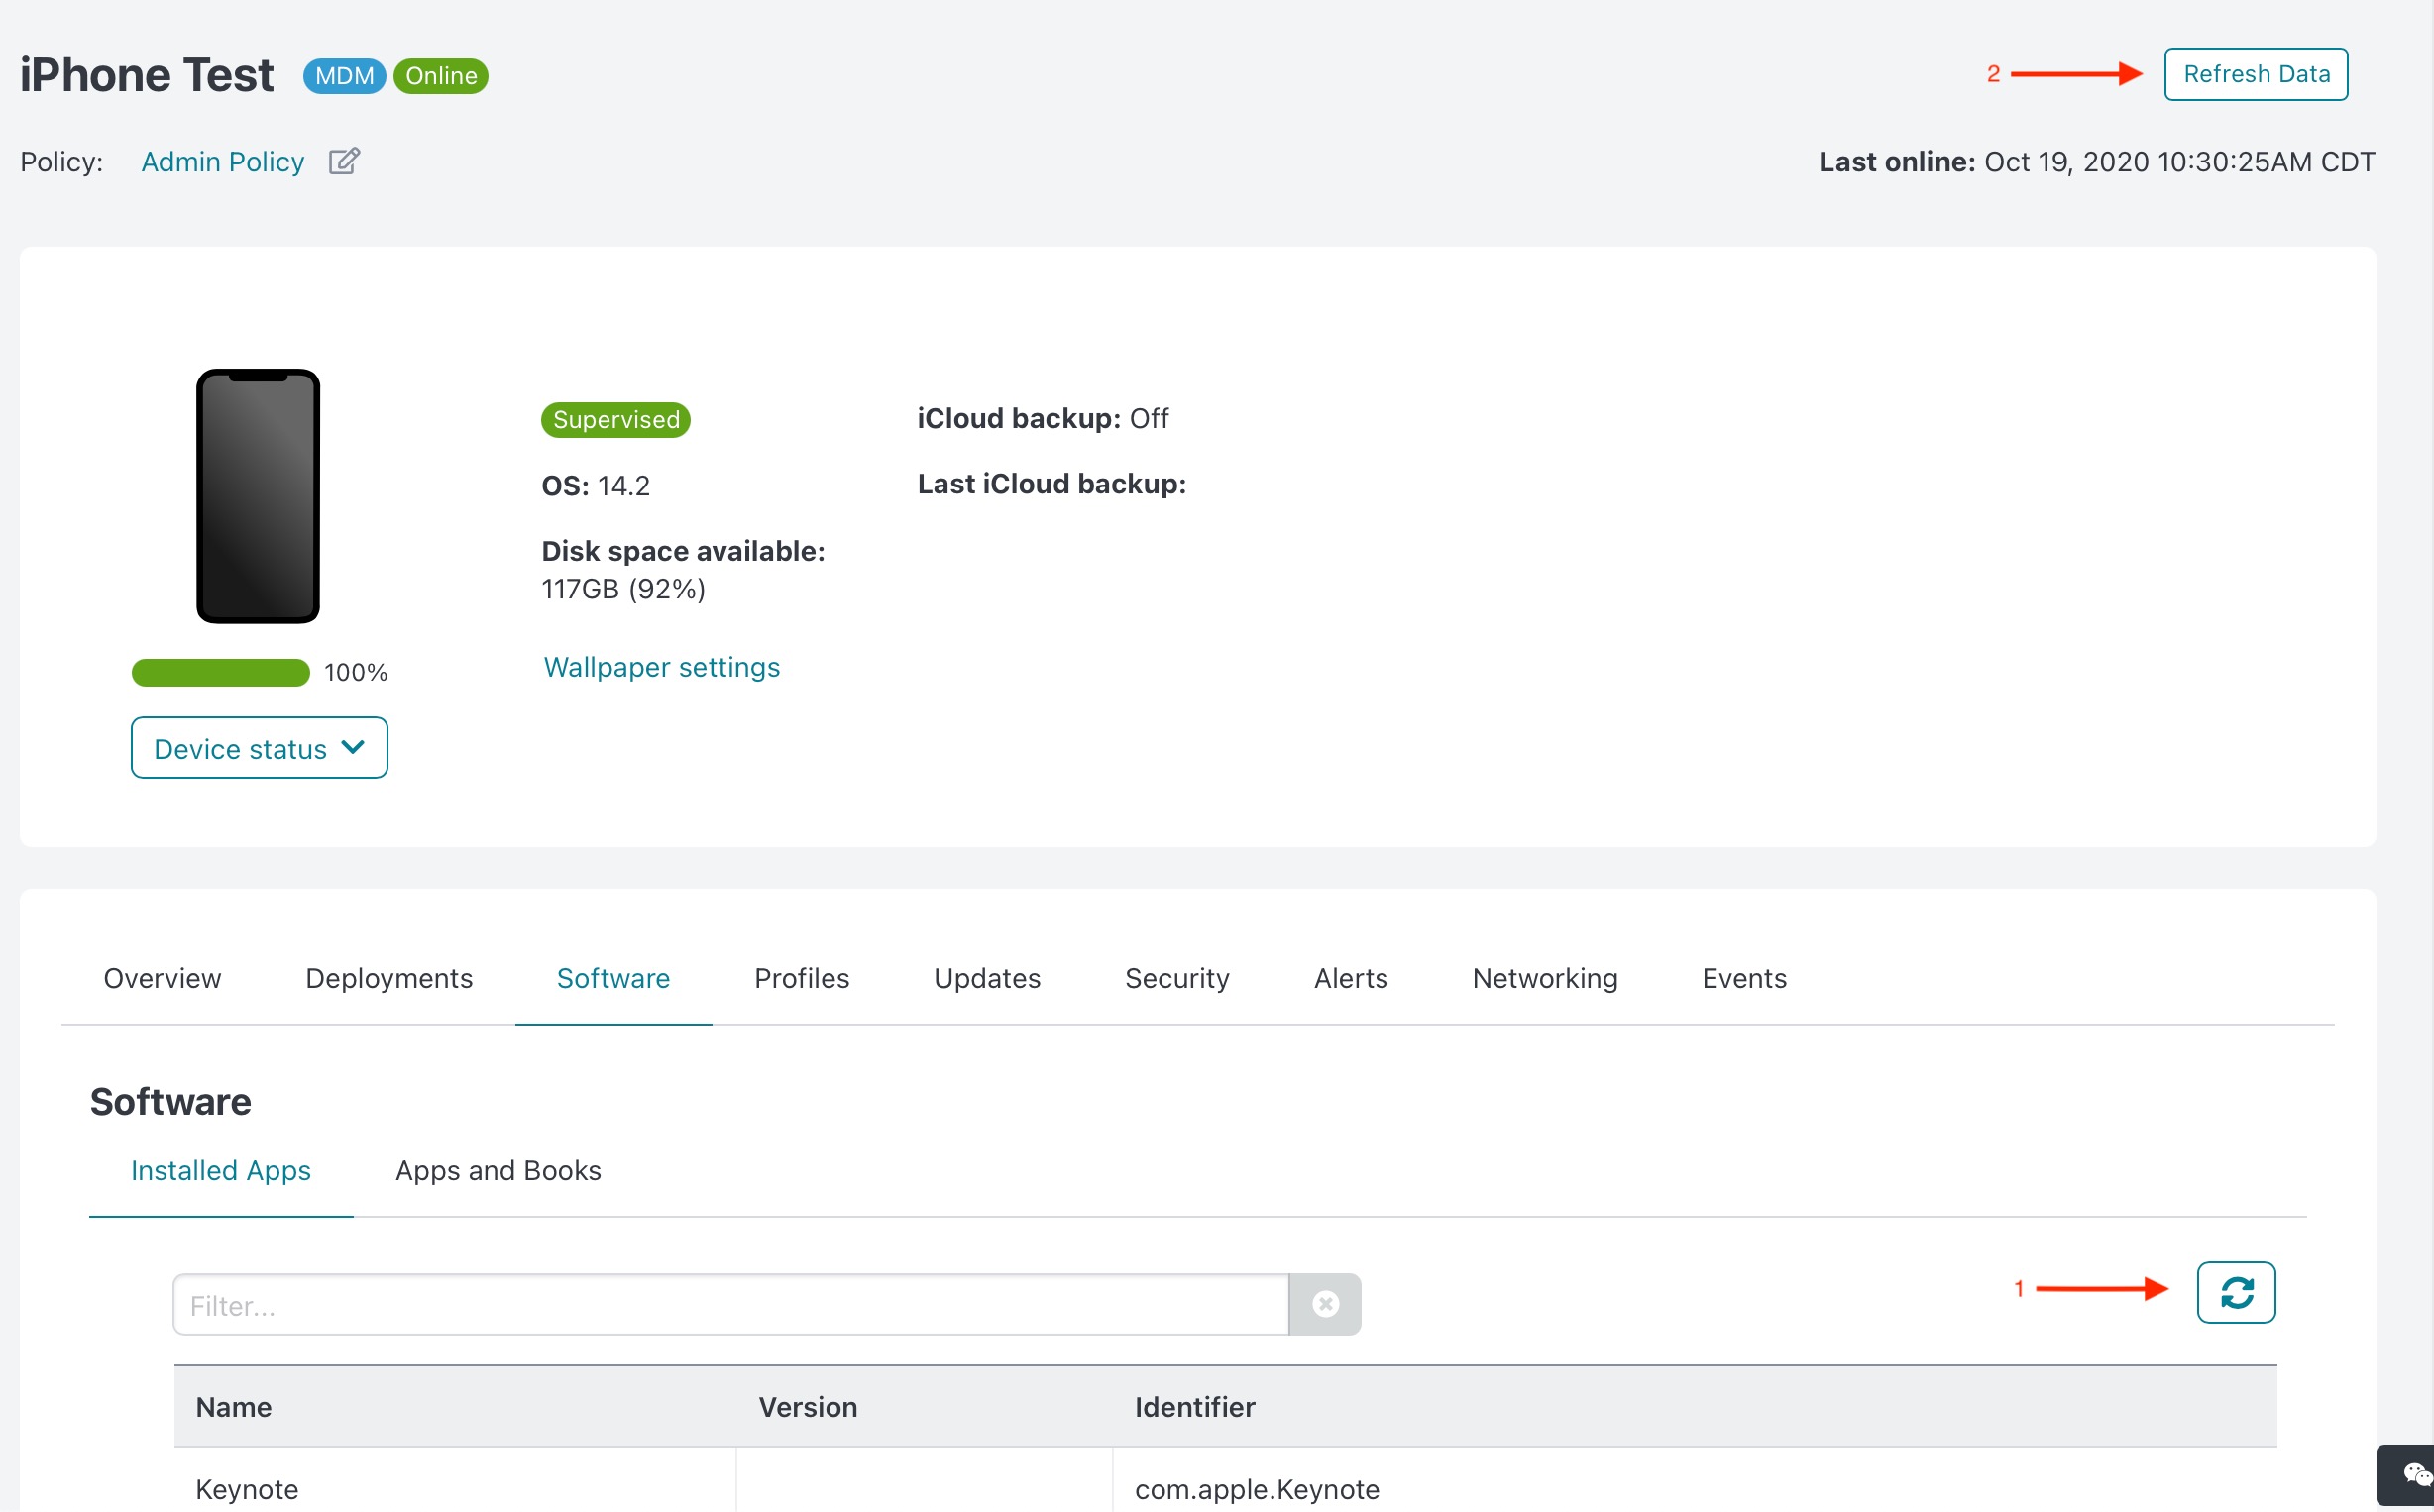Show the Events tab
2434x1512 pixels.
tap(1744, 978)
